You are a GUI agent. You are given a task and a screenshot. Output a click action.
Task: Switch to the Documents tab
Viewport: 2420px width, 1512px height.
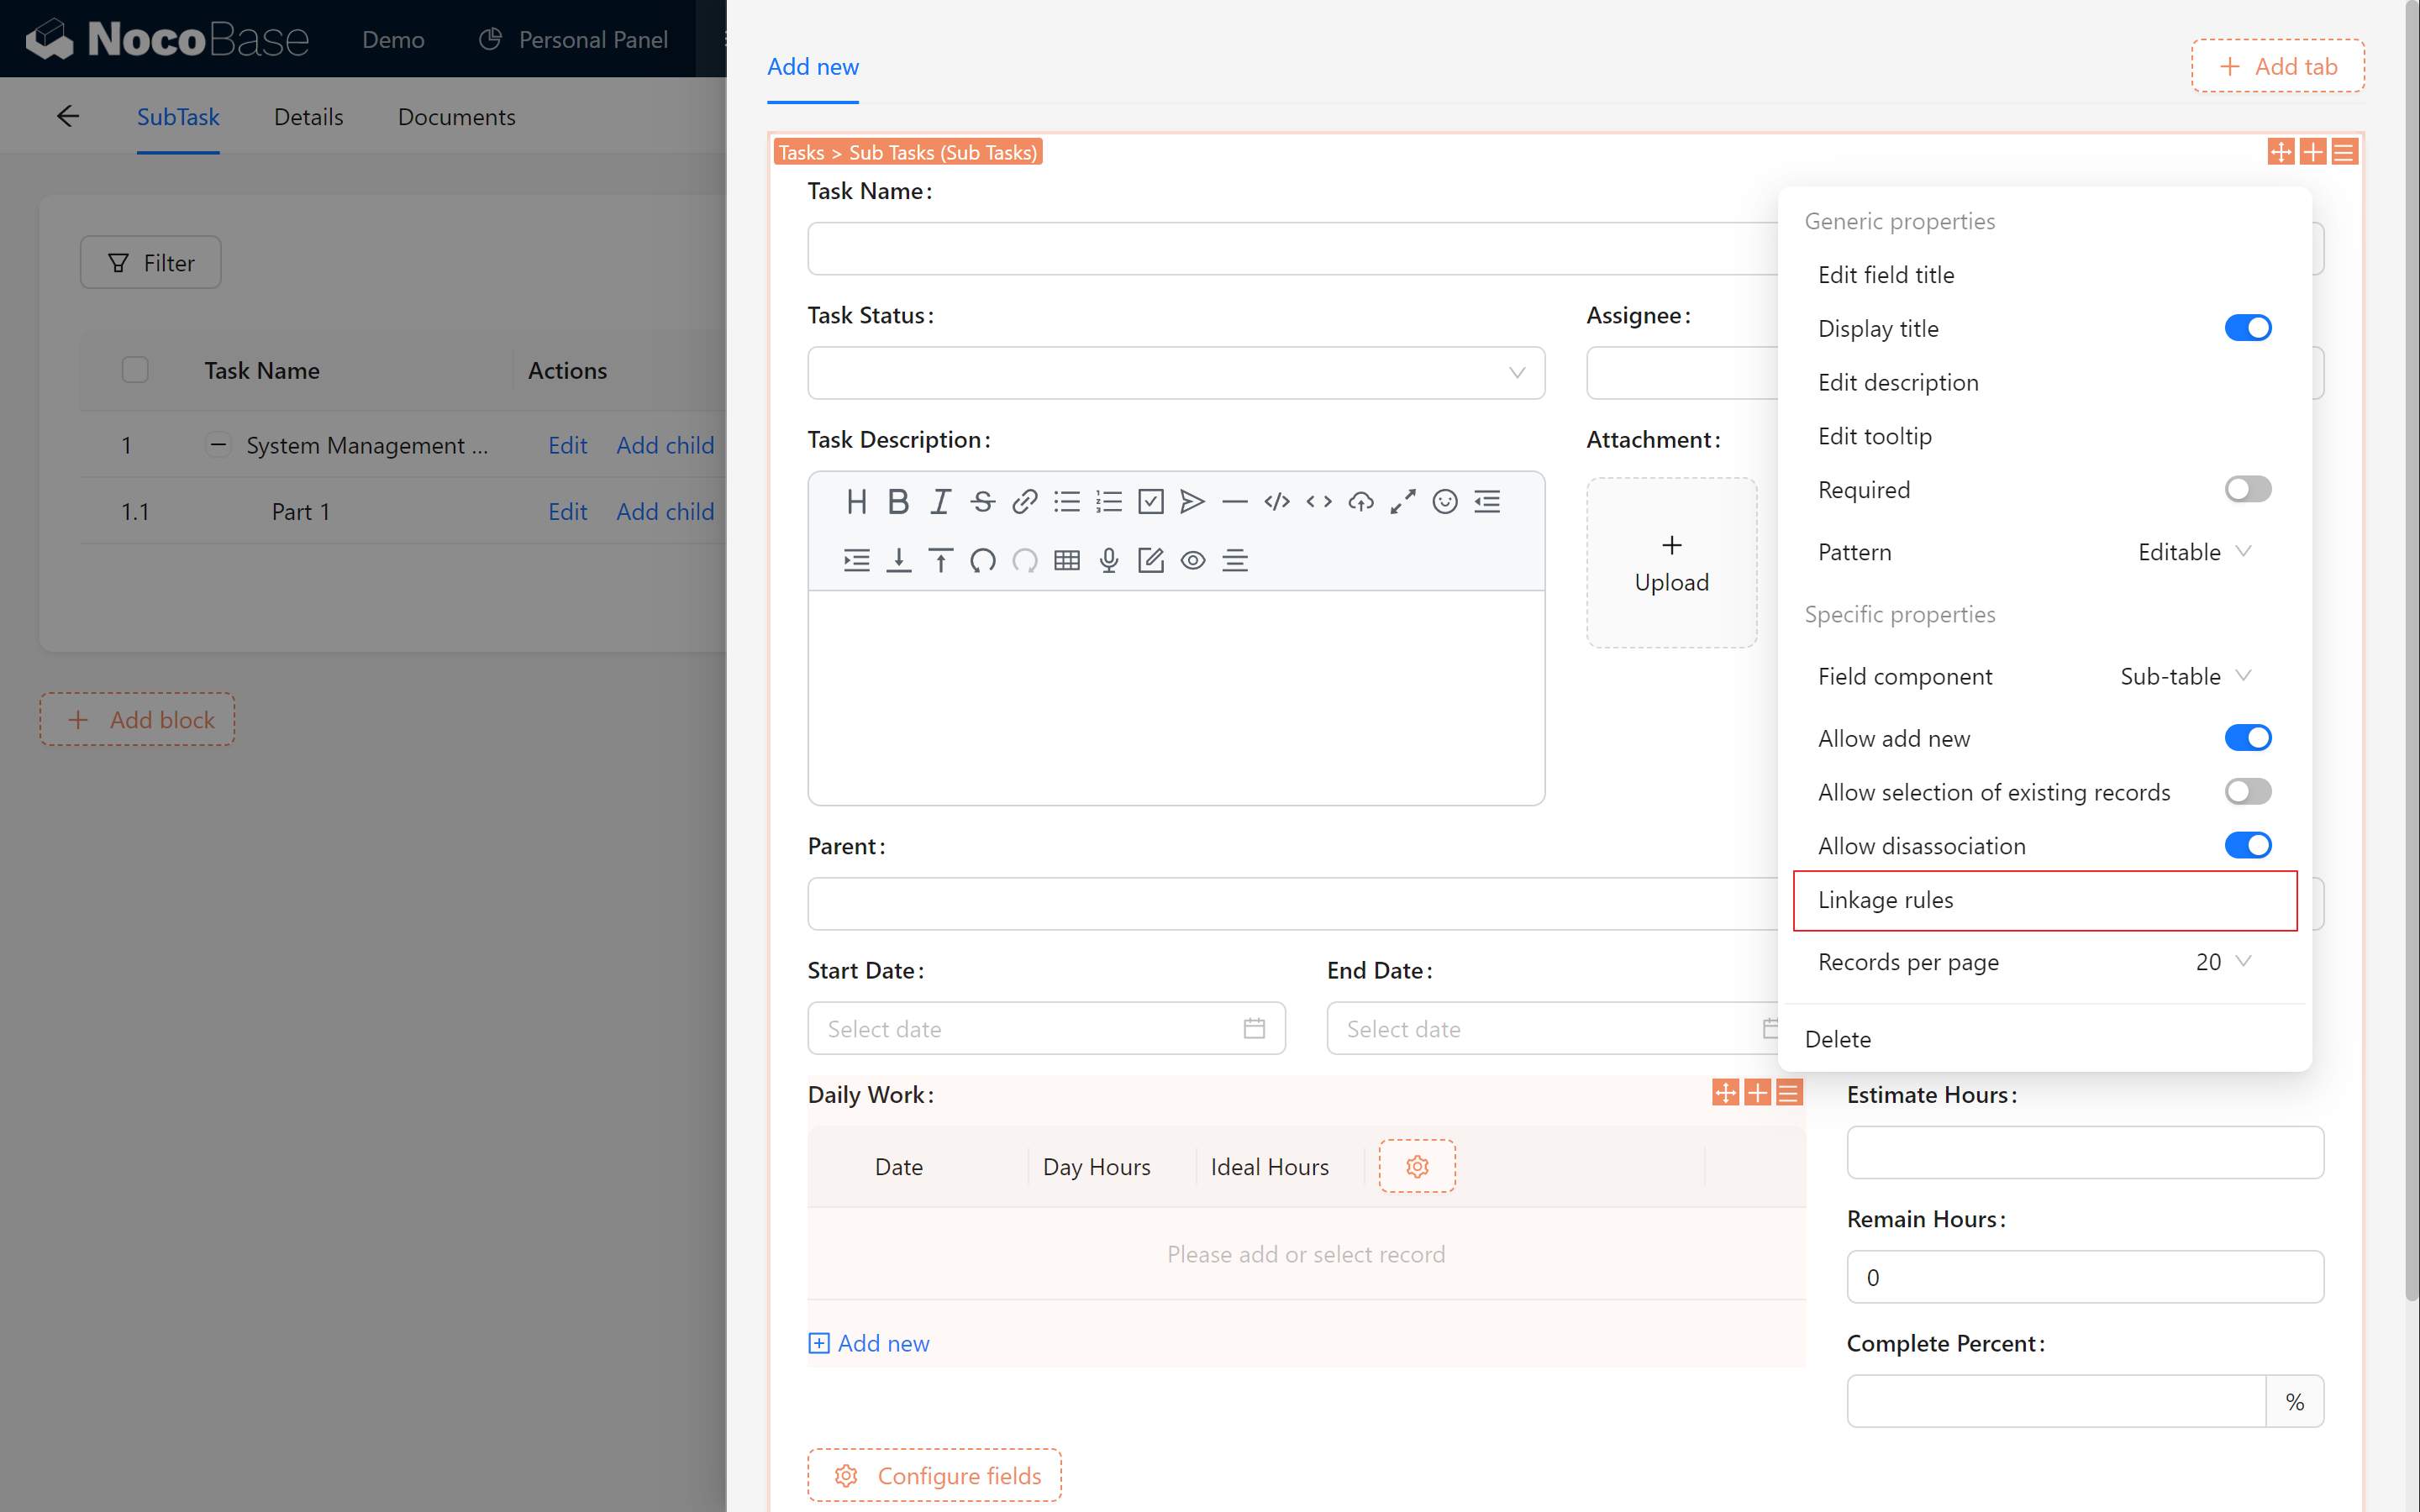click(455, 117)
